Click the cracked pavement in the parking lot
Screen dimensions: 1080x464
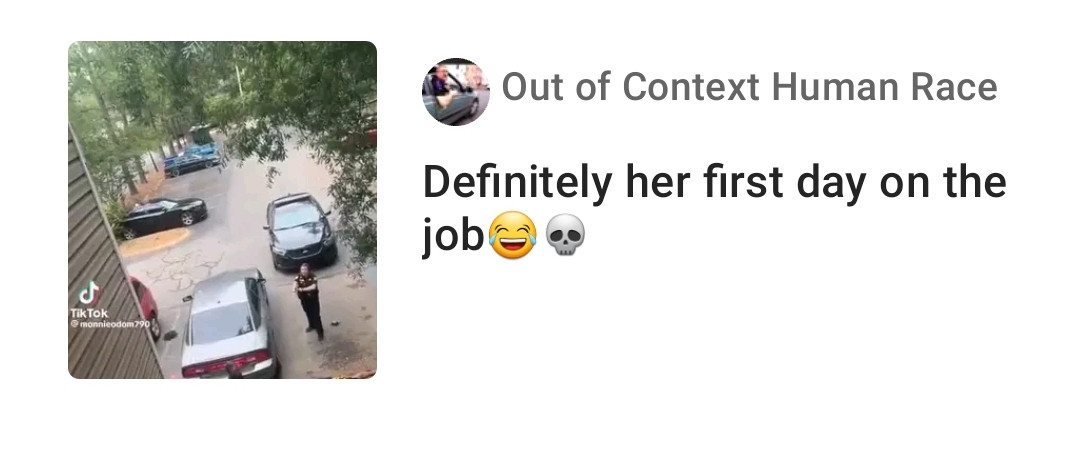[x=185, y=269]
